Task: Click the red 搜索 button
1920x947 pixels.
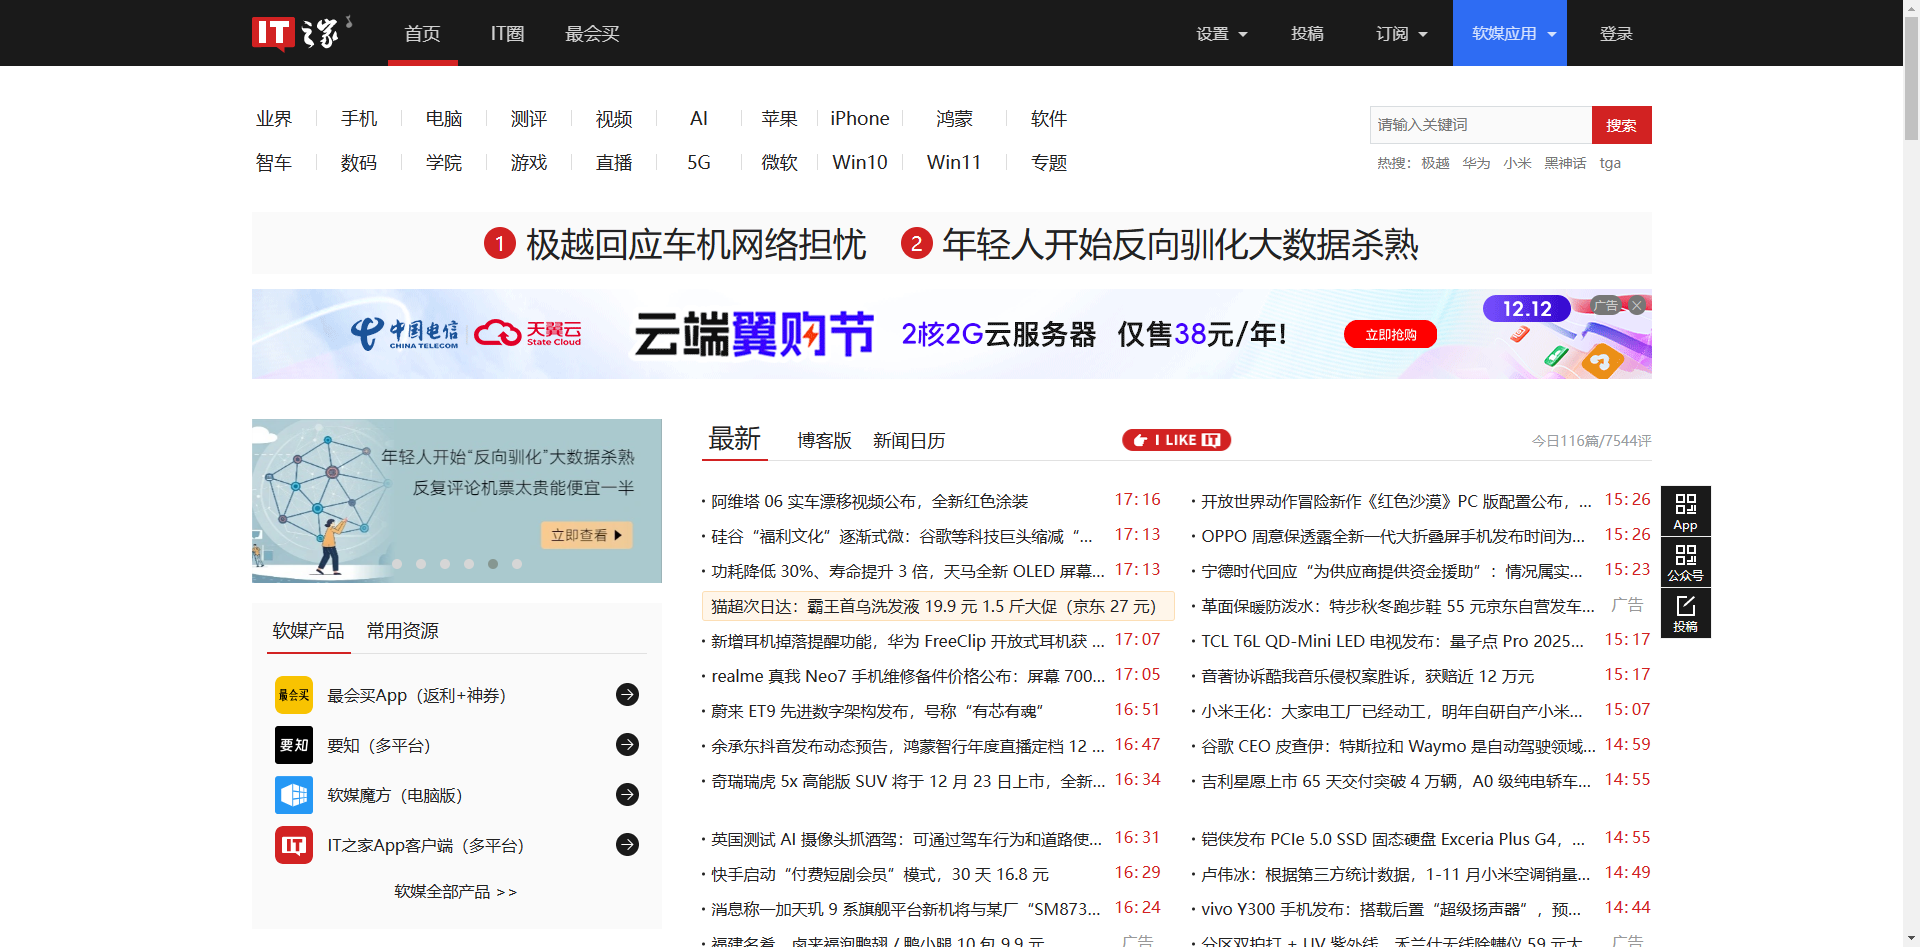Action: [x=1621, y=125]
